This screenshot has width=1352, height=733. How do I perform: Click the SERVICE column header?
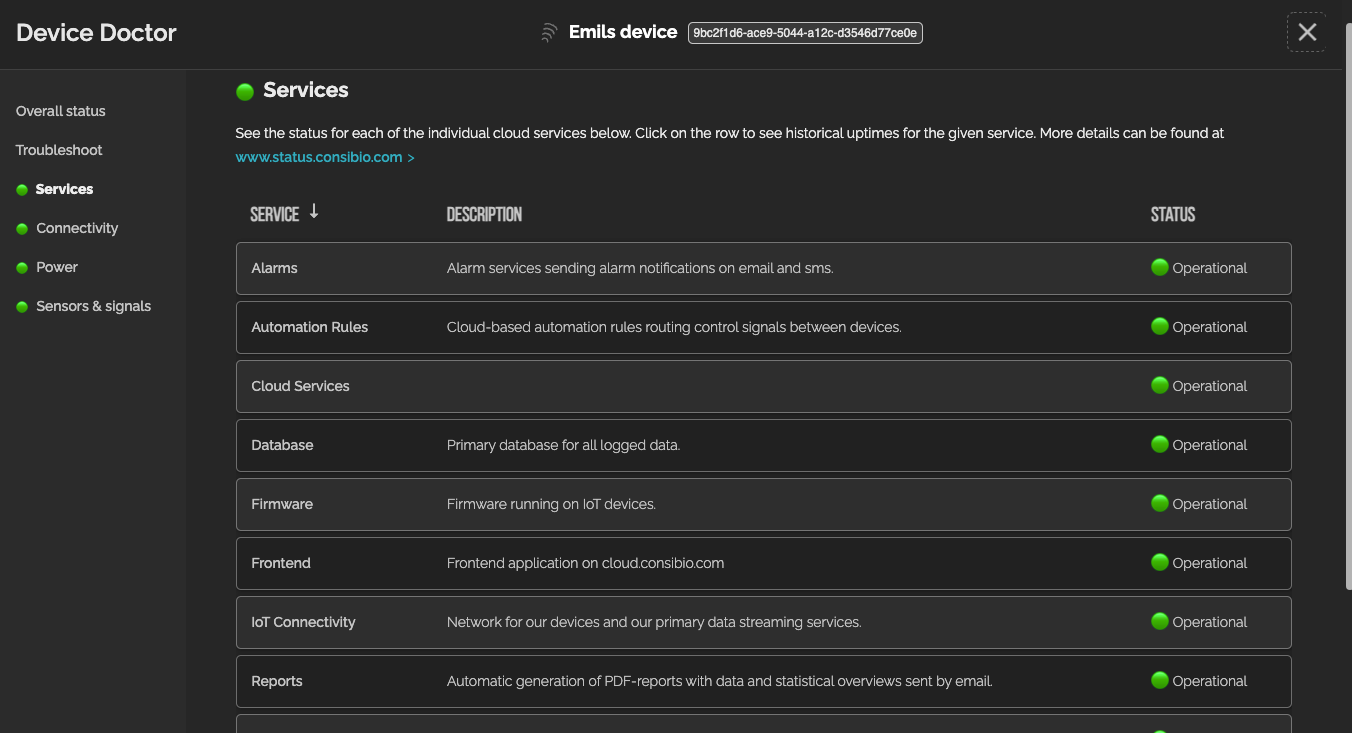275,214
